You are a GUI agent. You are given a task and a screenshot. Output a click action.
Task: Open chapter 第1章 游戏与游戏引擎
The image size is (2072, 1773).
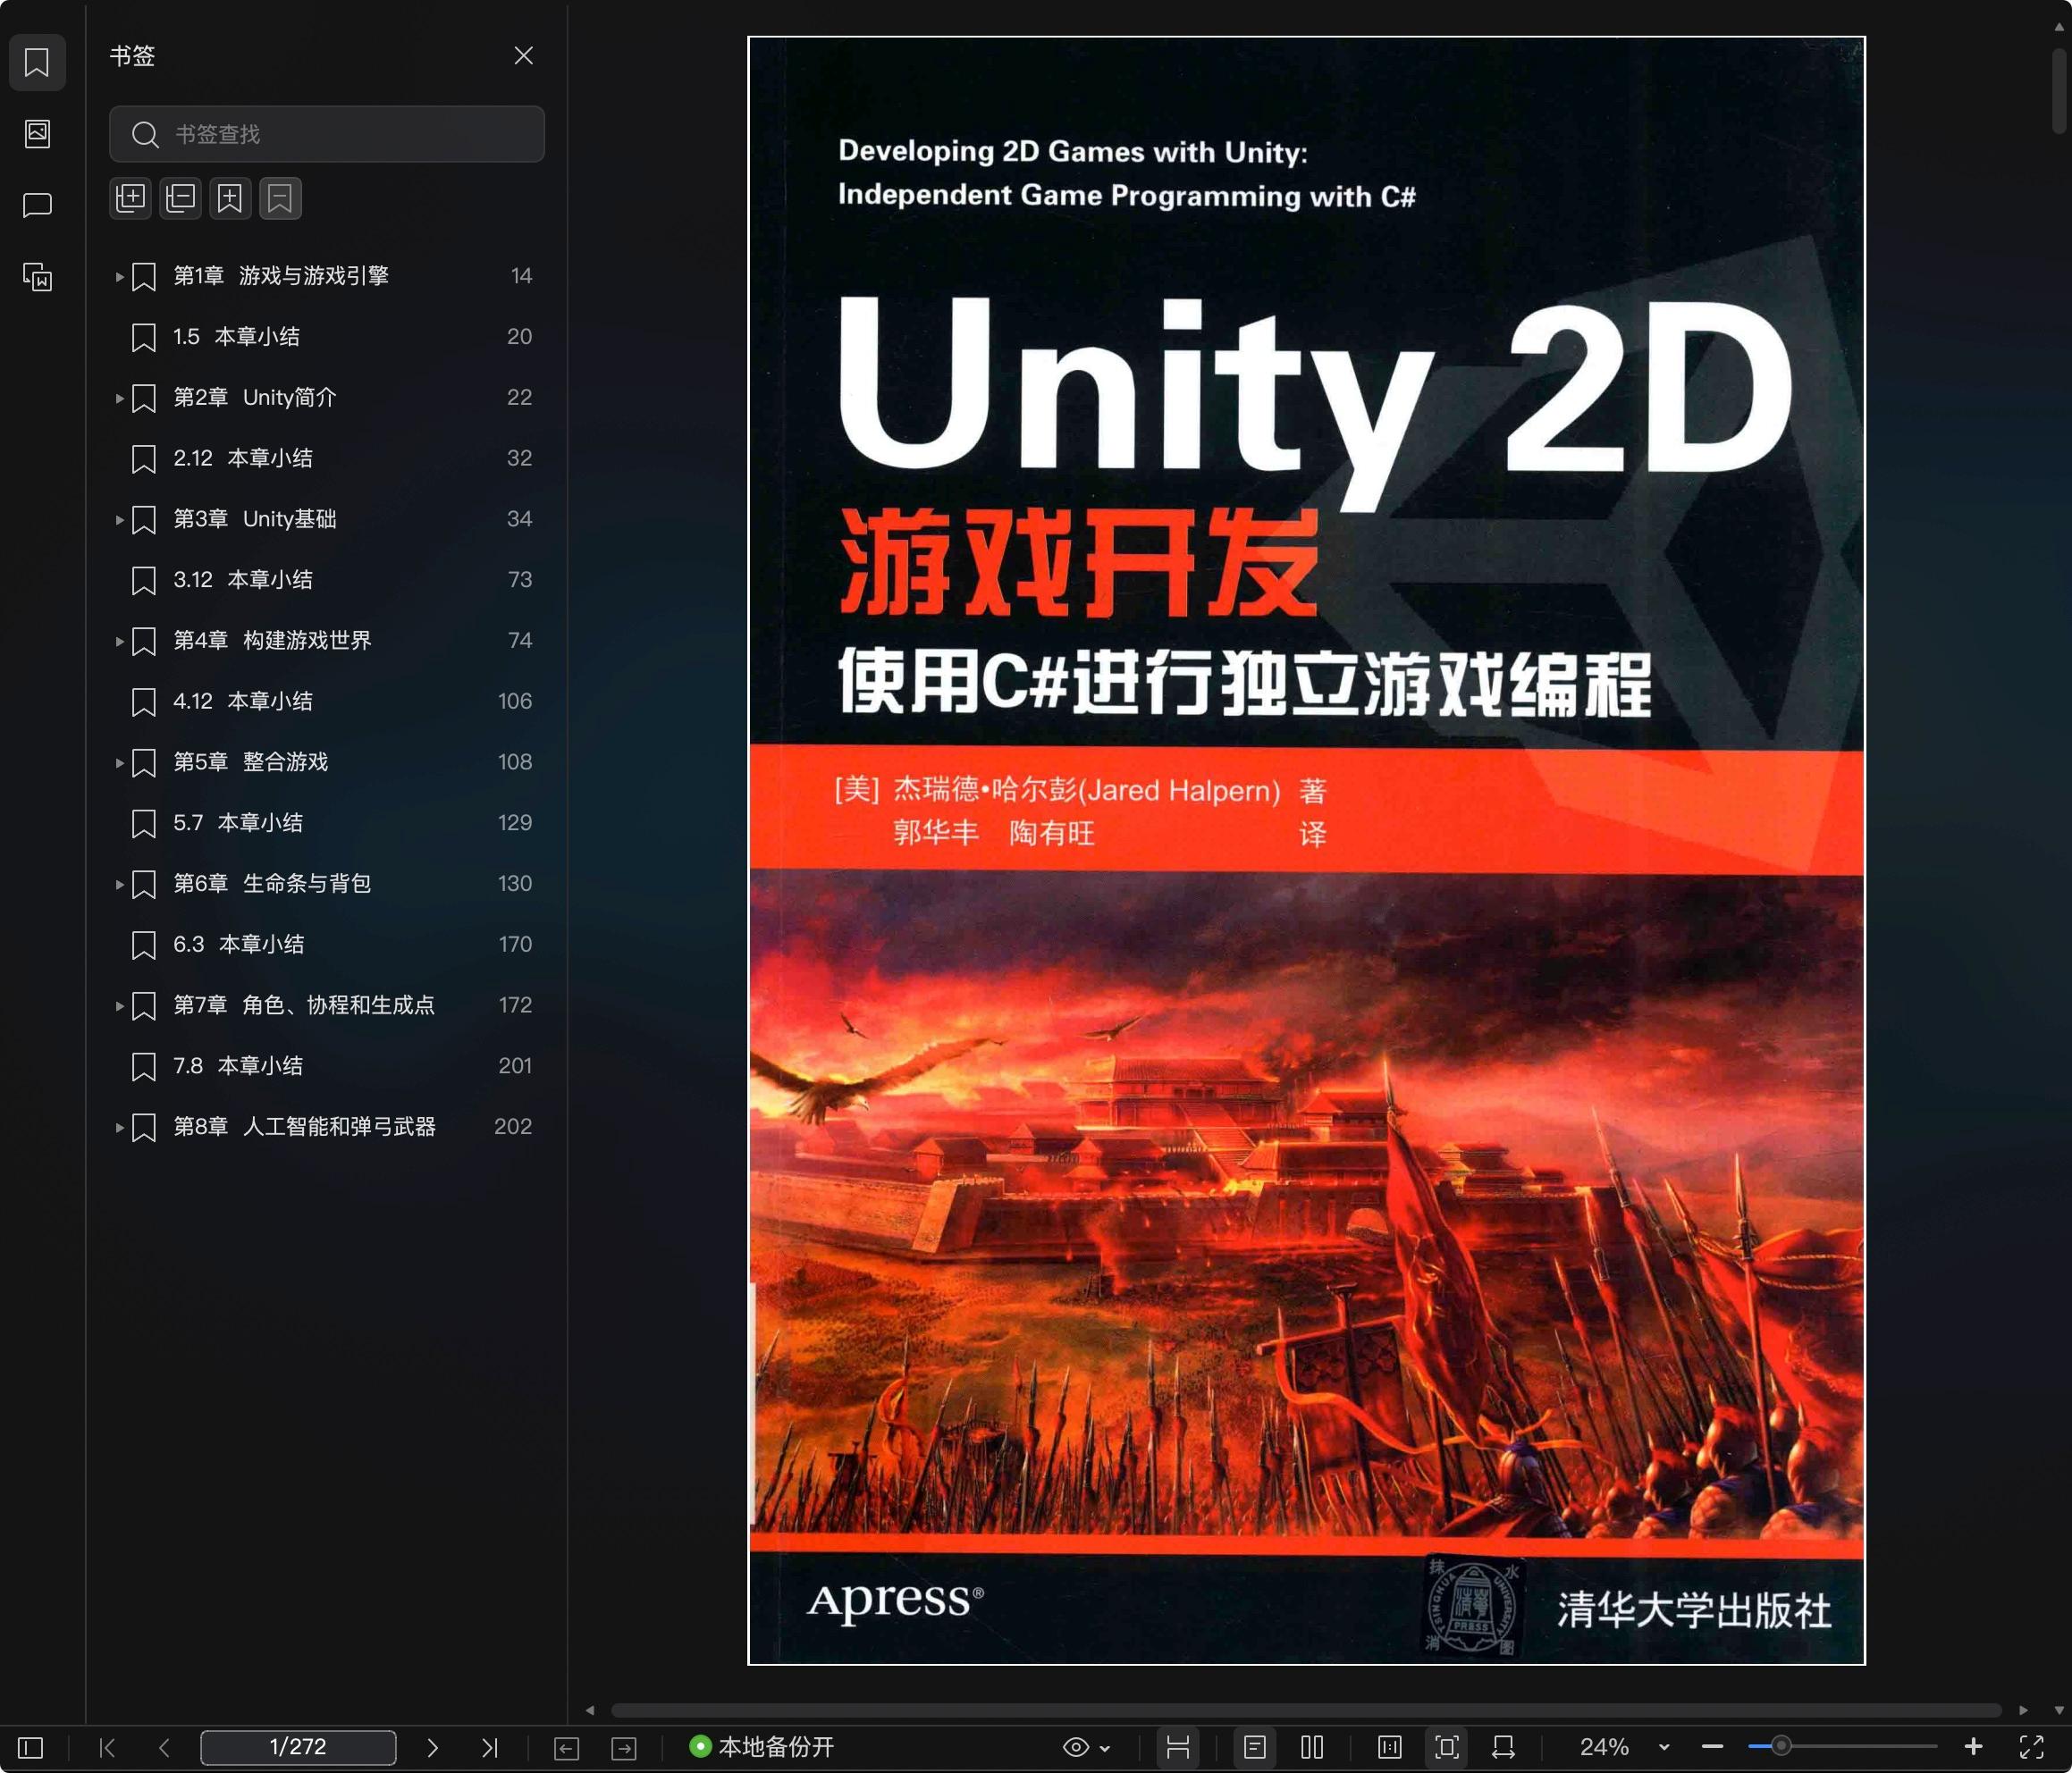pos(327,276)
